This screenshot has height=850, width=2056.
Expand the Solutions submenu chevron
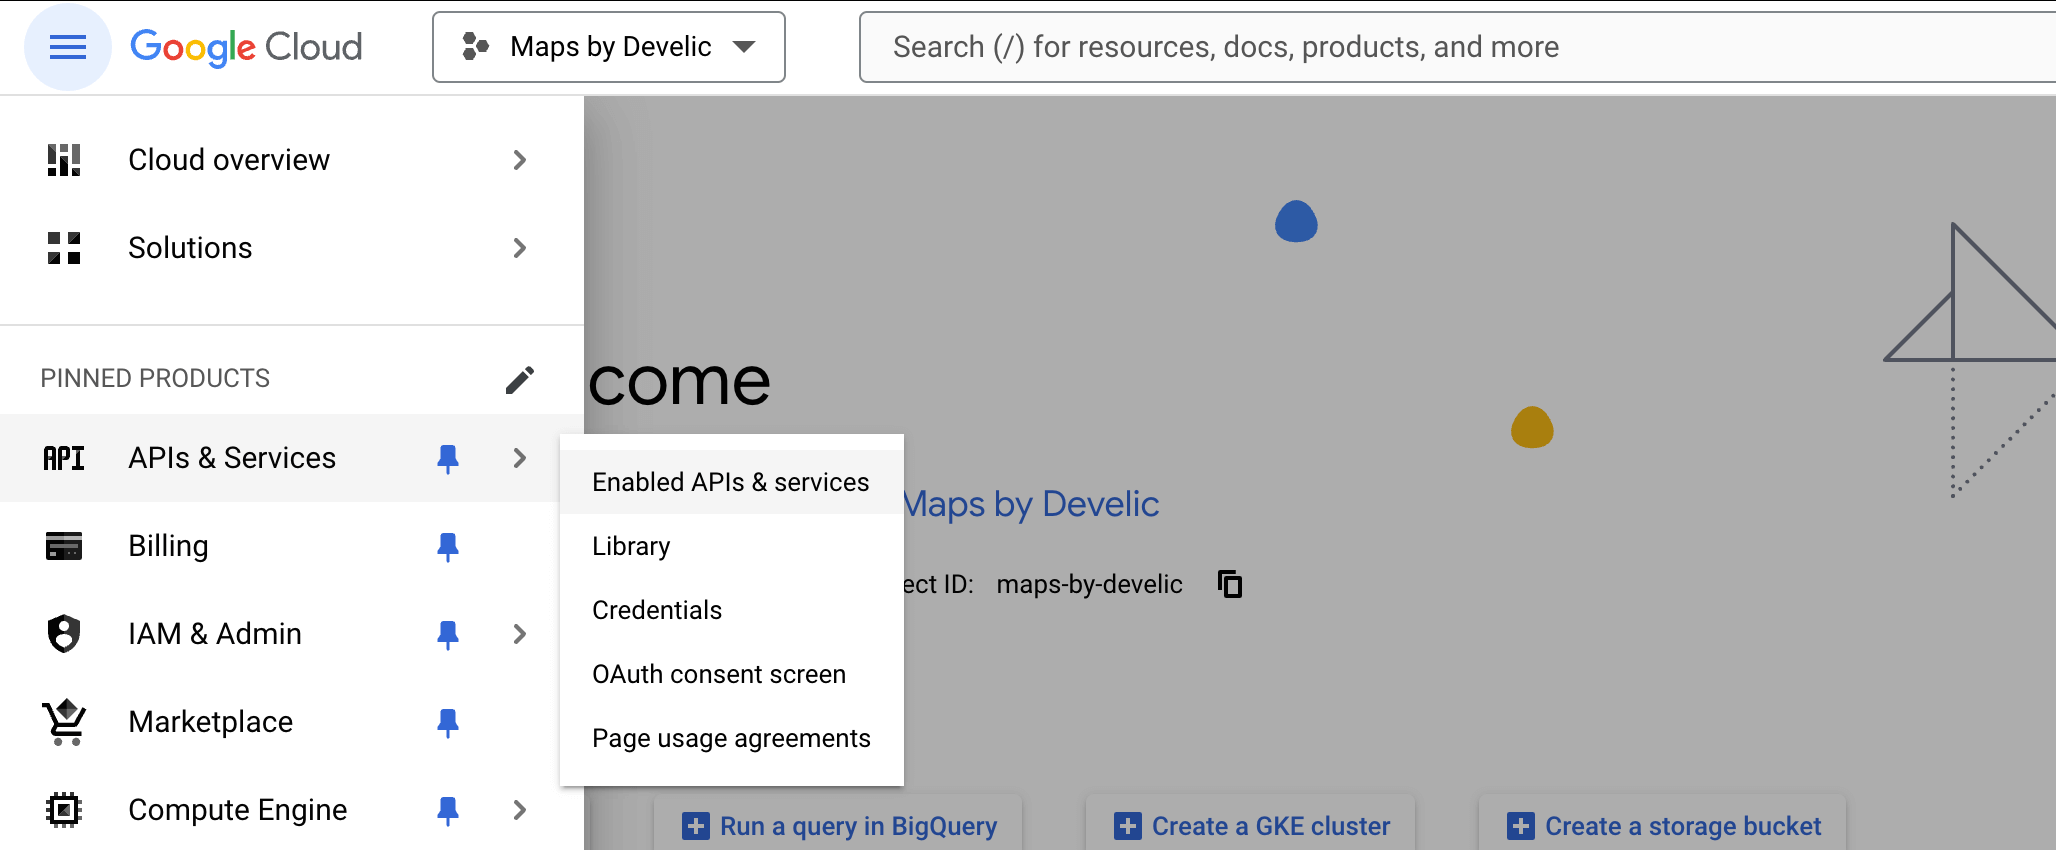519,248
